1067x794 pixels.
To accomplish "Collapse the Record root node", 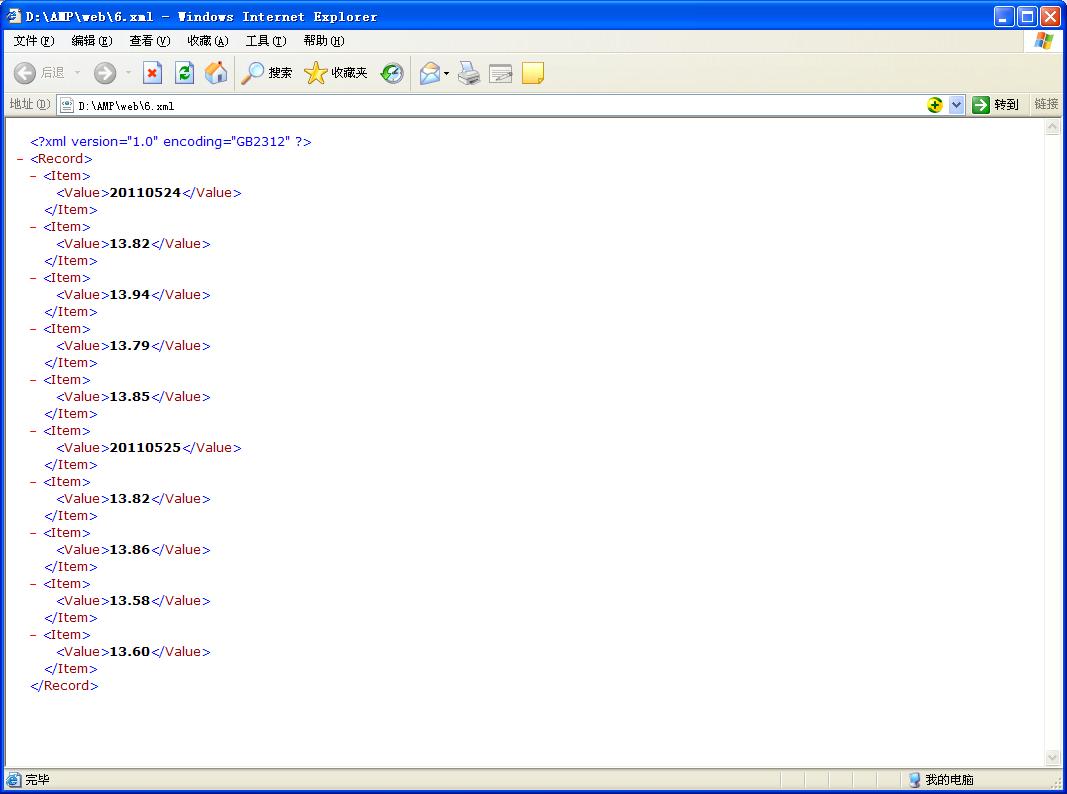I will pyautogui.click(x=20, y=159).
